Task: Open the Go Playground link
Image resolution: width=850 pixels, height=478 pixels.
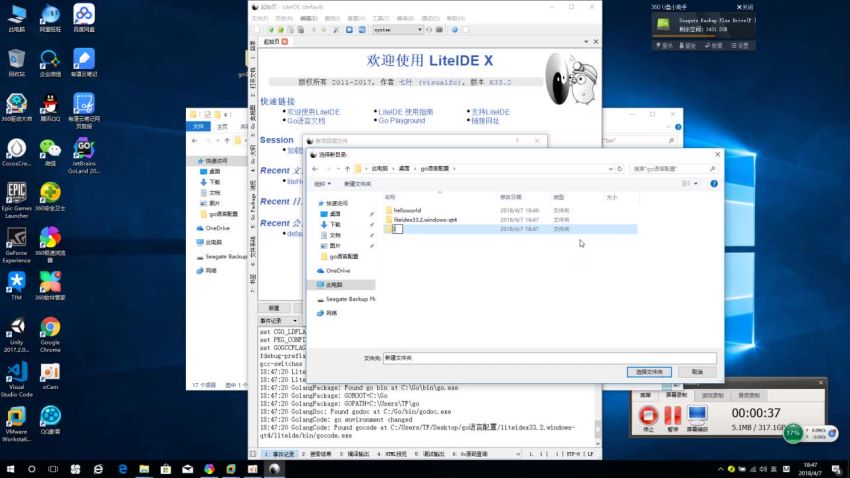Action: pos(402,121)
